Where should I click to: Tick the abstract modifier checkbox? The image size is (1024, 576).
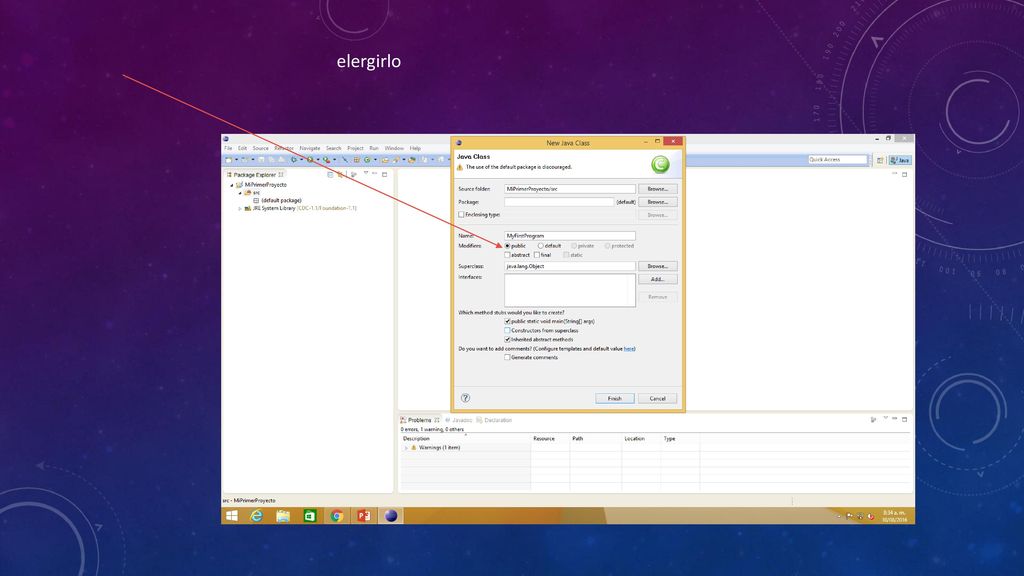[507, 255]
